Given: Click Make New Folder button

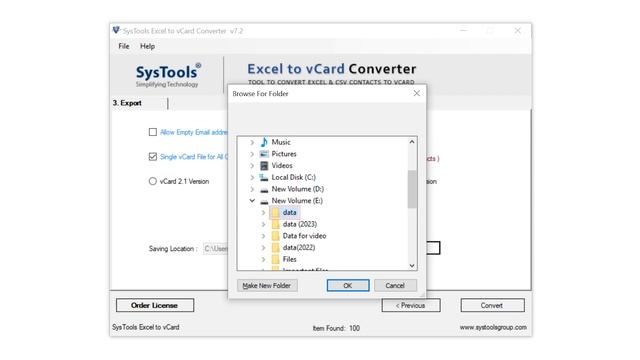Looking at the screenshot, I should coord(267,286).
